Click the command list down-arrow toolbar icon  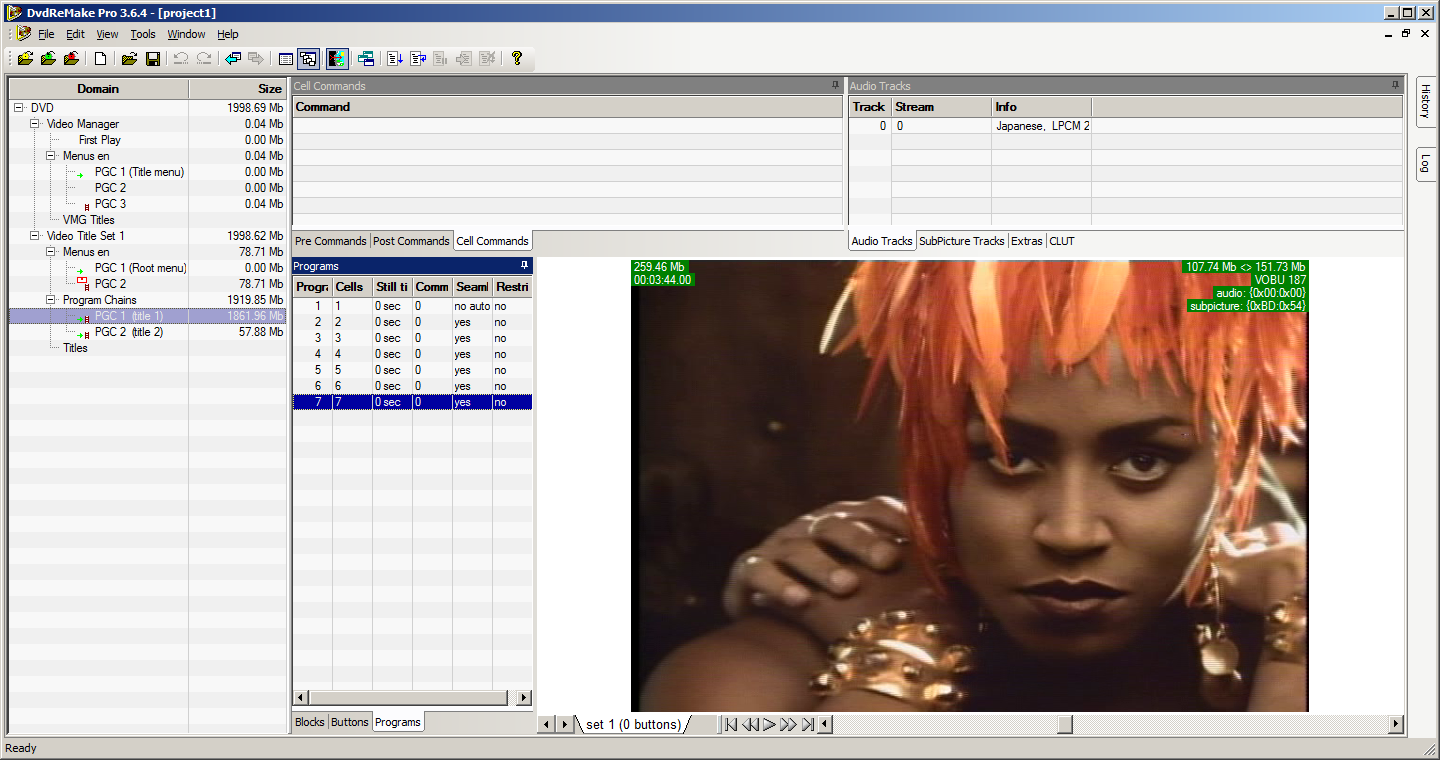395,59
